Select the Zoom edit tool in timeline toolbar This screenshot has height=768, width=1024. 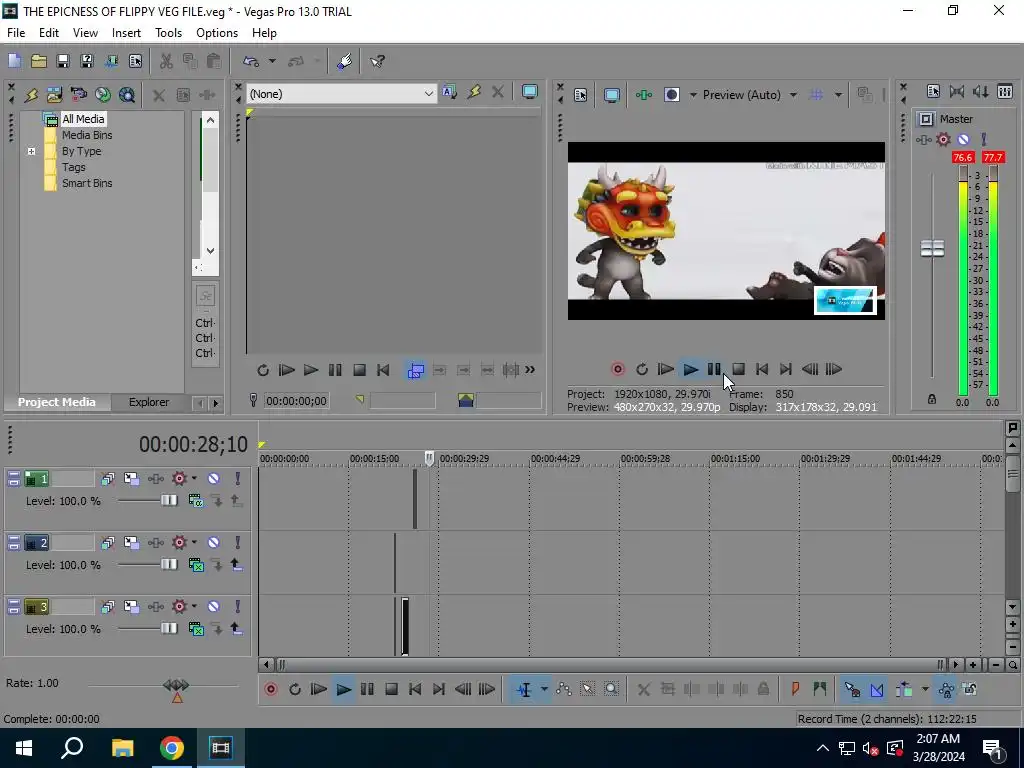click(x=611, y=689)
